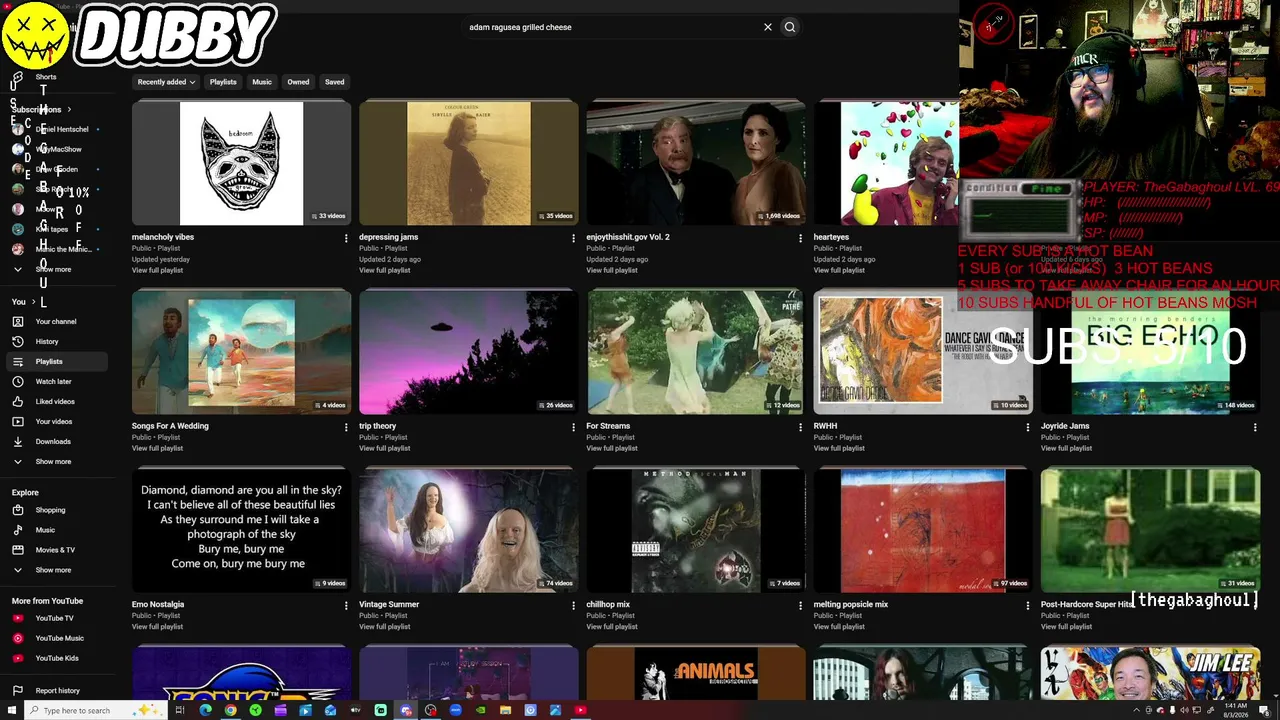1280x720 pixels.
Task: Open the action menu for melting popsicle mix
Action: 1027,605
